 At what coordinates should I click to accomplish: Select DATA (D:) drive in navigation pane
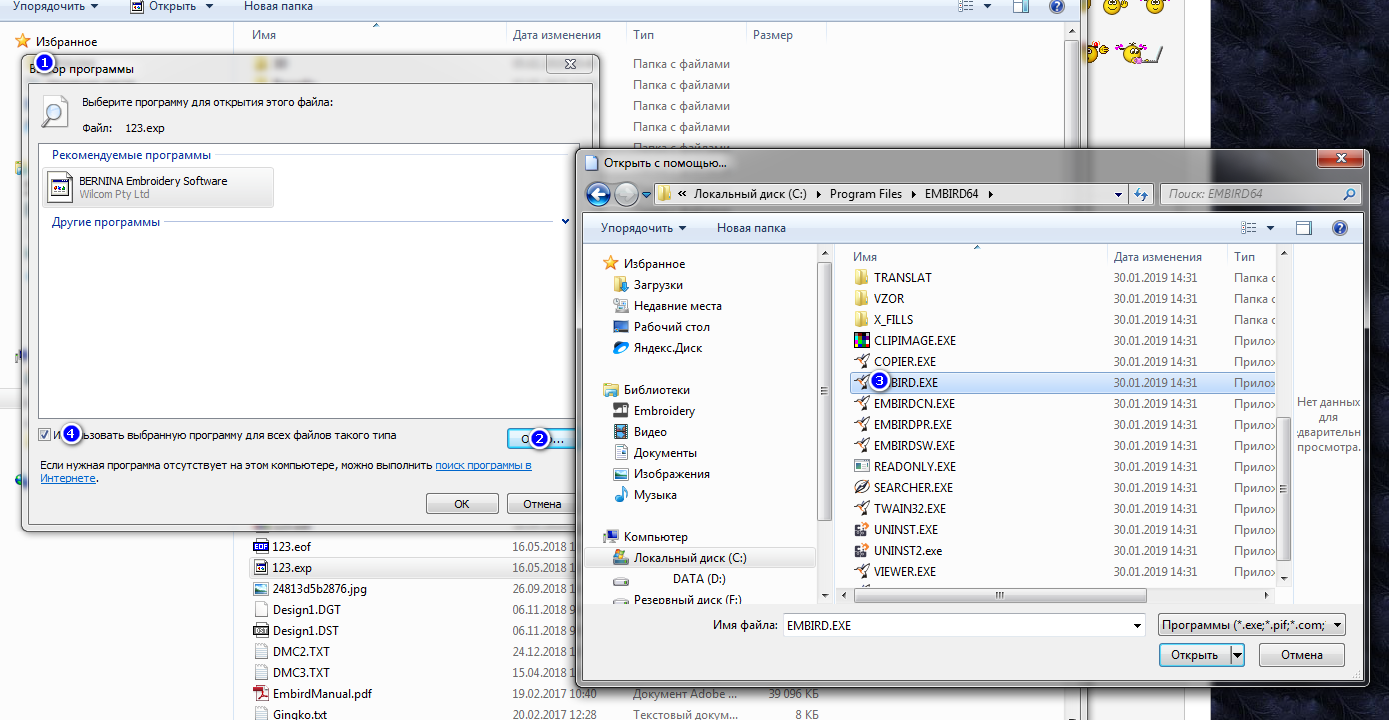coord(699,579)
